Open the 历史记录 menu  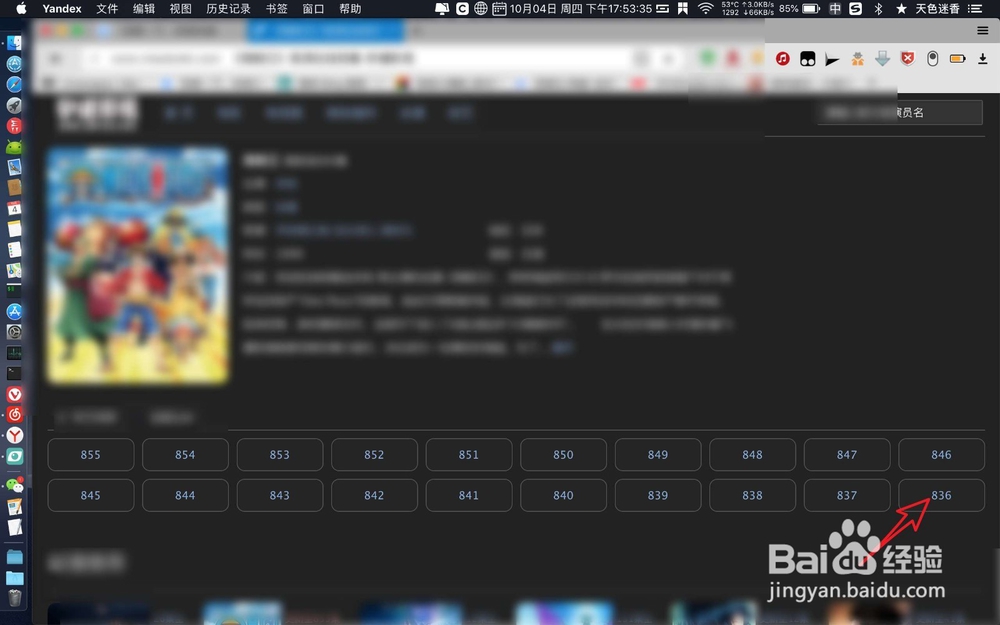click(228, 8)
